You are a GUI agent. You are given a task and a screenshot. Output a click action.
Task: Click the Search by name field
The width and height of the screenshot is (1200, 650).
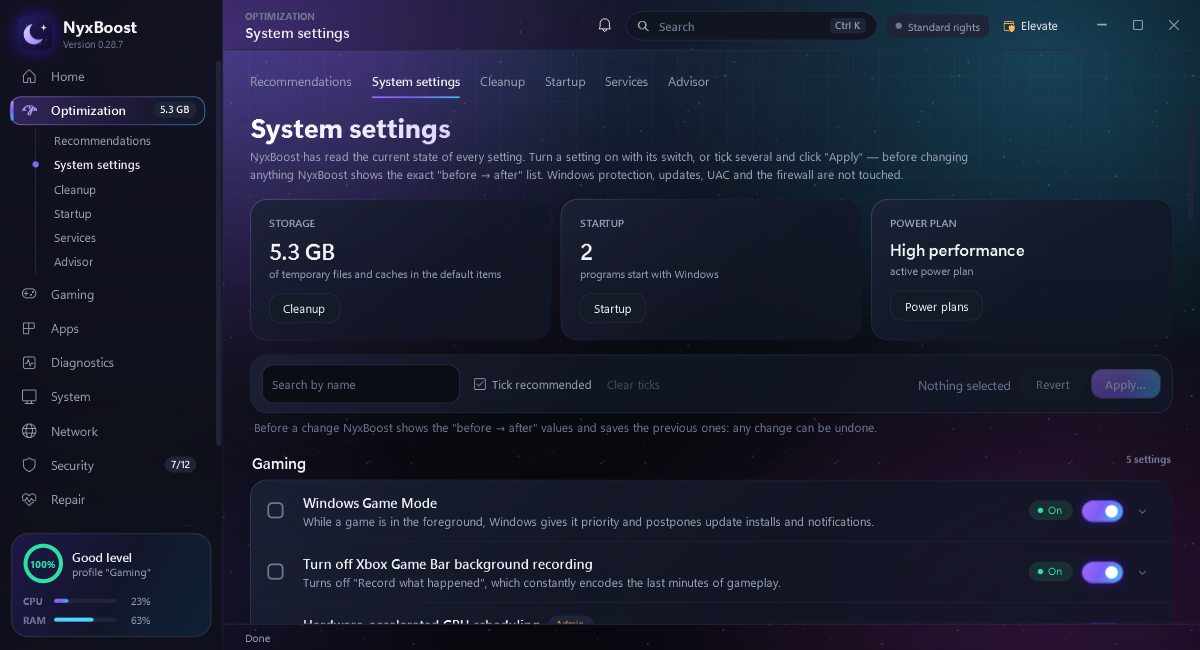pyautogui.click(x=361, y=384)
